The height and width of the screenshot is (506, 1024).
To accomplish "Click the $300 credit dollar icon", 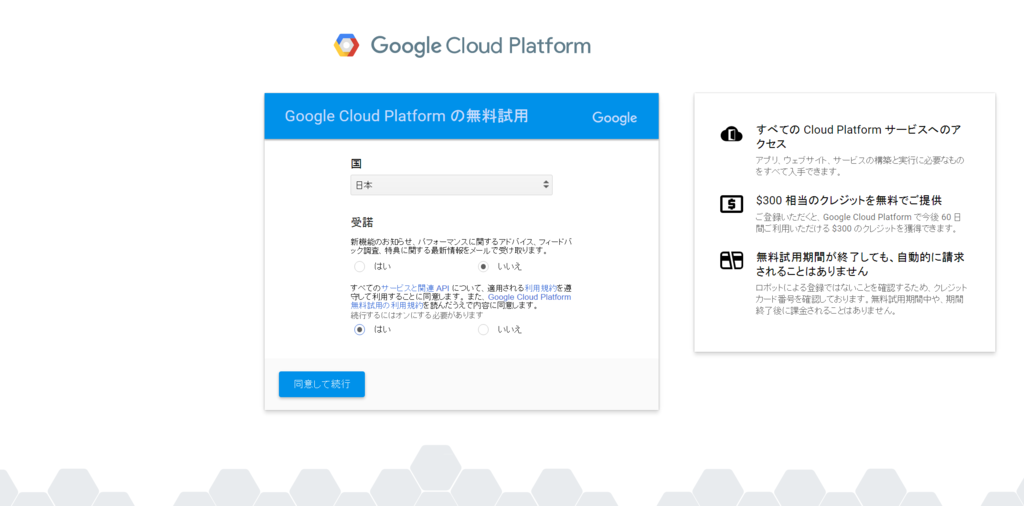I will pos(731,204).
